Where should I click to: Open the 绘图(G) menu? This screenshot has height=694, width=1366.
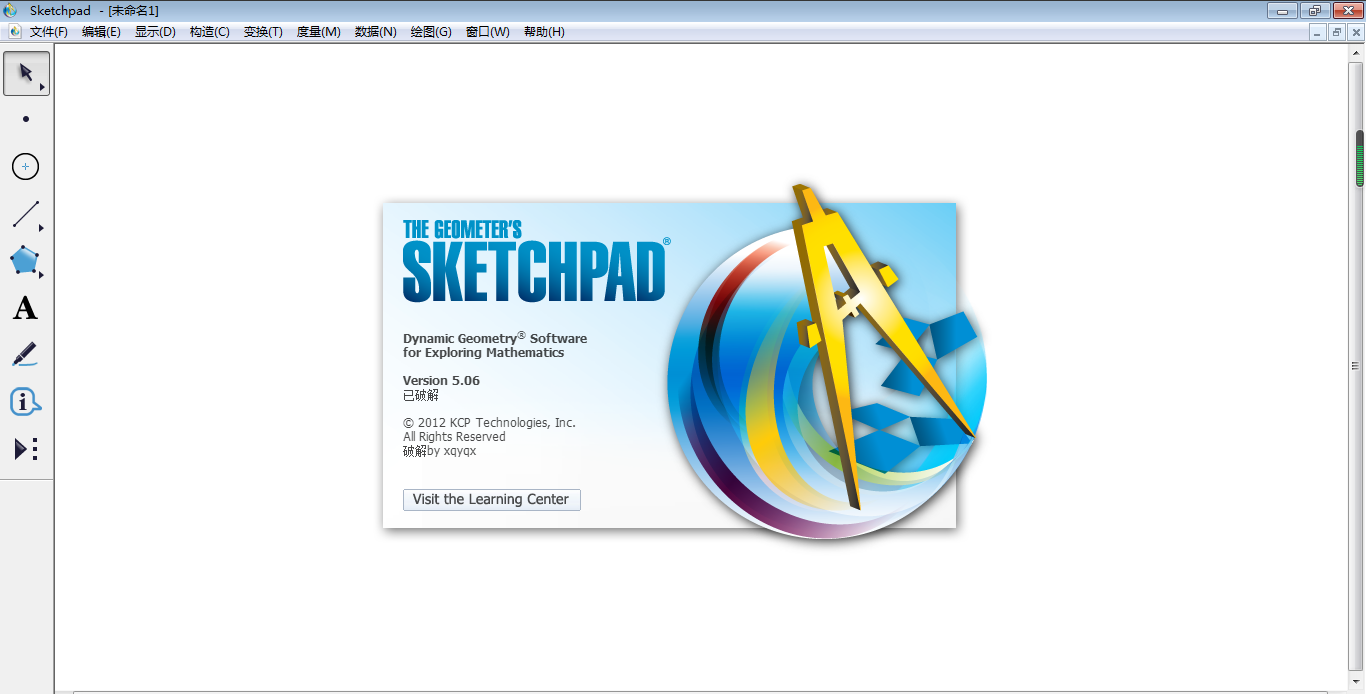(x=431, y=32)
